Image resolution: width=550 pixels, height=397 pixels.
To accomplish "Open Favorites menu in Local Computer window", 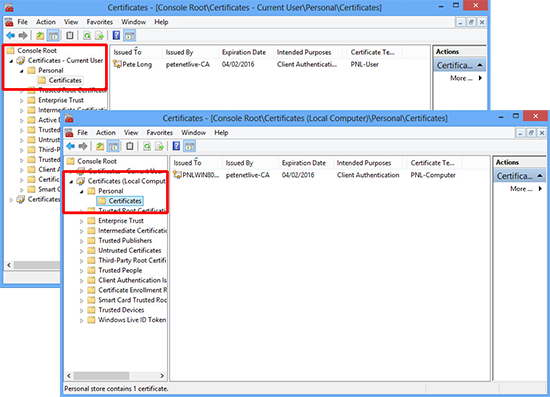I will point(160,133).
